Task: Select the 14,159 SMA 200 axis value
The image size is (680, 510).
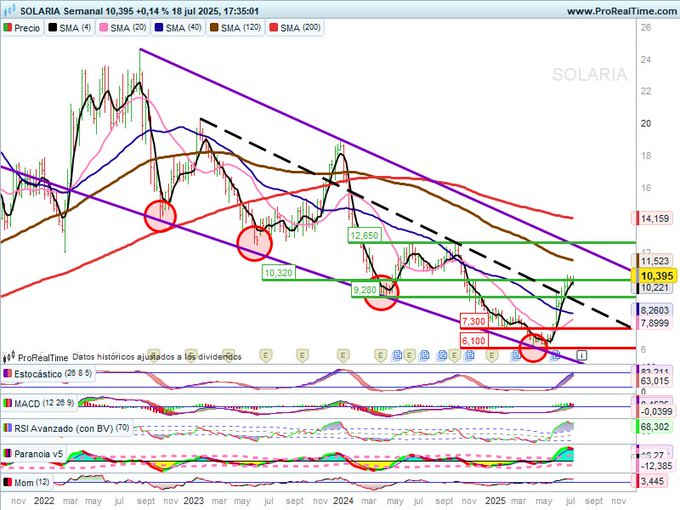Action: click(x=654, y=219)
